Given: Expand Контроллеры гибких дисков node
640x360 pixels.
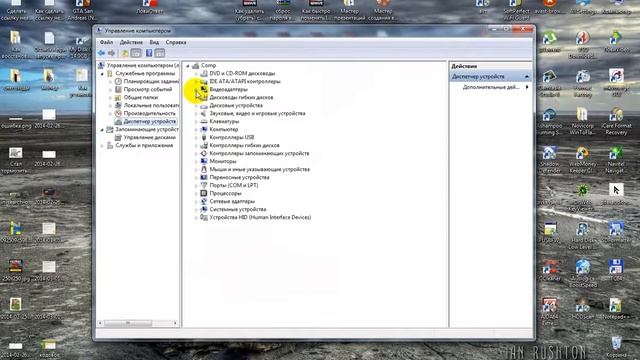Looking at the screenshot, I should [x=196, y=145].
